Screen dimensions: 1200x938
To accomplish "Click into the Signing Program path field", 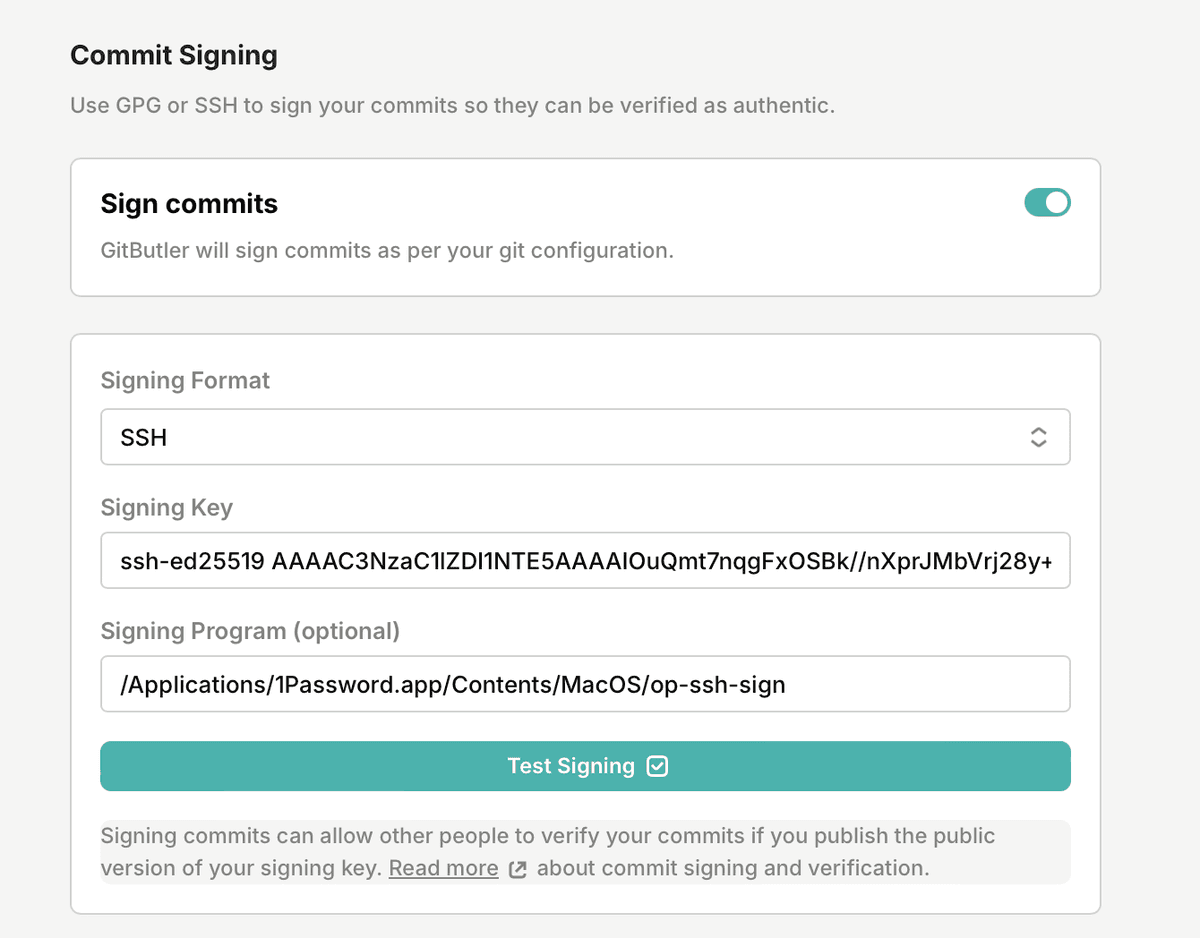I will pyautogui.click(x=585, y=685).
